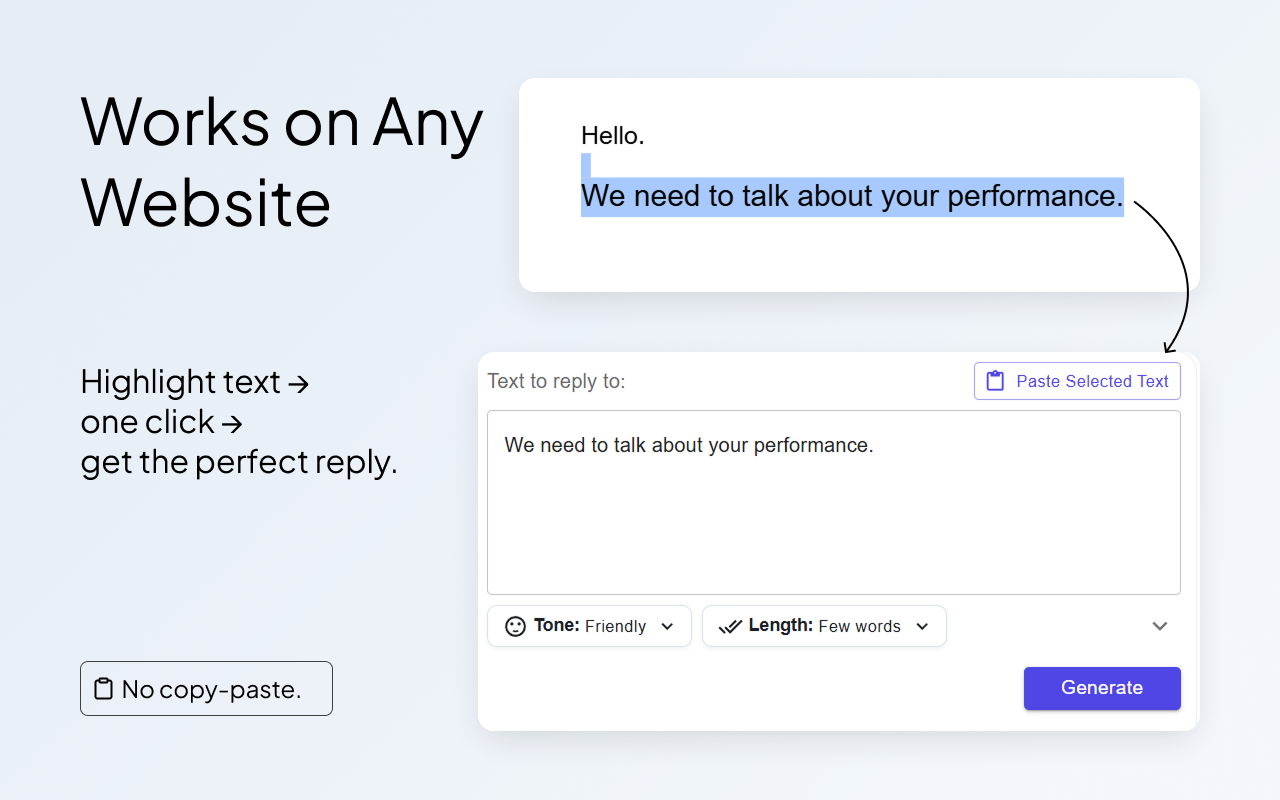Click the arrow glyph after Highlight text
1280x800 pixels.
298,383
